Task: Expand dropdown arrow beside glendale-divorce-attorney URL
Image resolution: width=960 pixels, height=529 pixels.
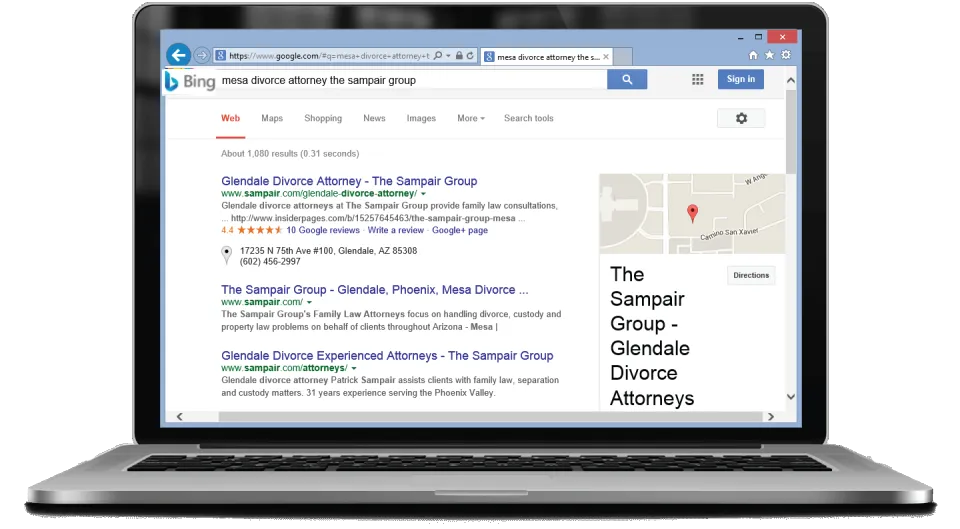Action: (423, 193)
